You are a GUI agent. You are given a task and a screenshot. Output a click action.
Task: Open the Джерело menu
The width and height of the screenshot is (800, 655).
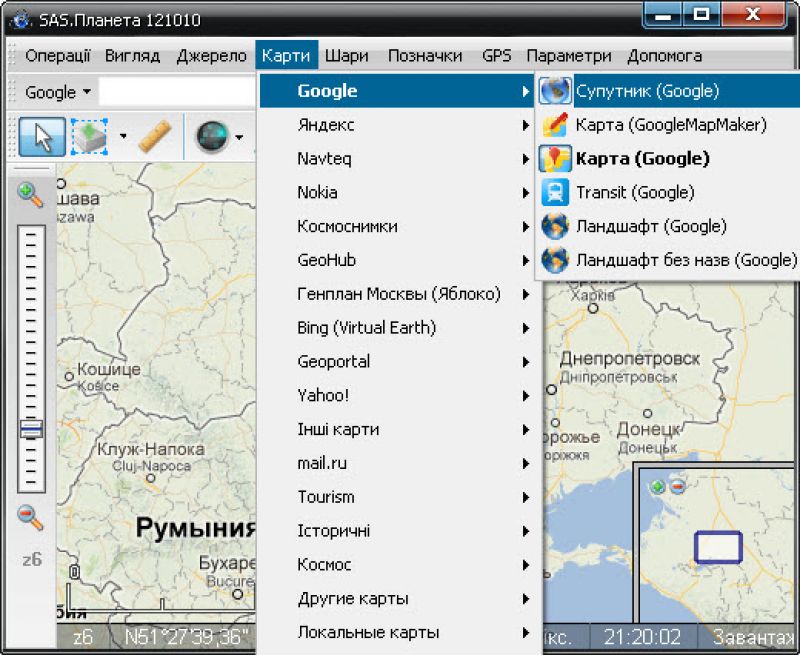point(211,55)
